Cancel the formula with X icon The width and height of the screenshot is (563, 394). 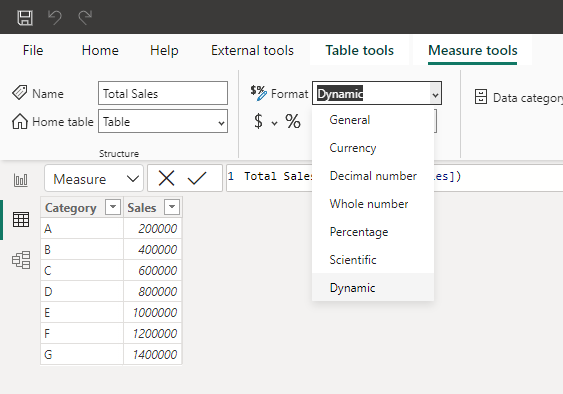coord(166,178)
